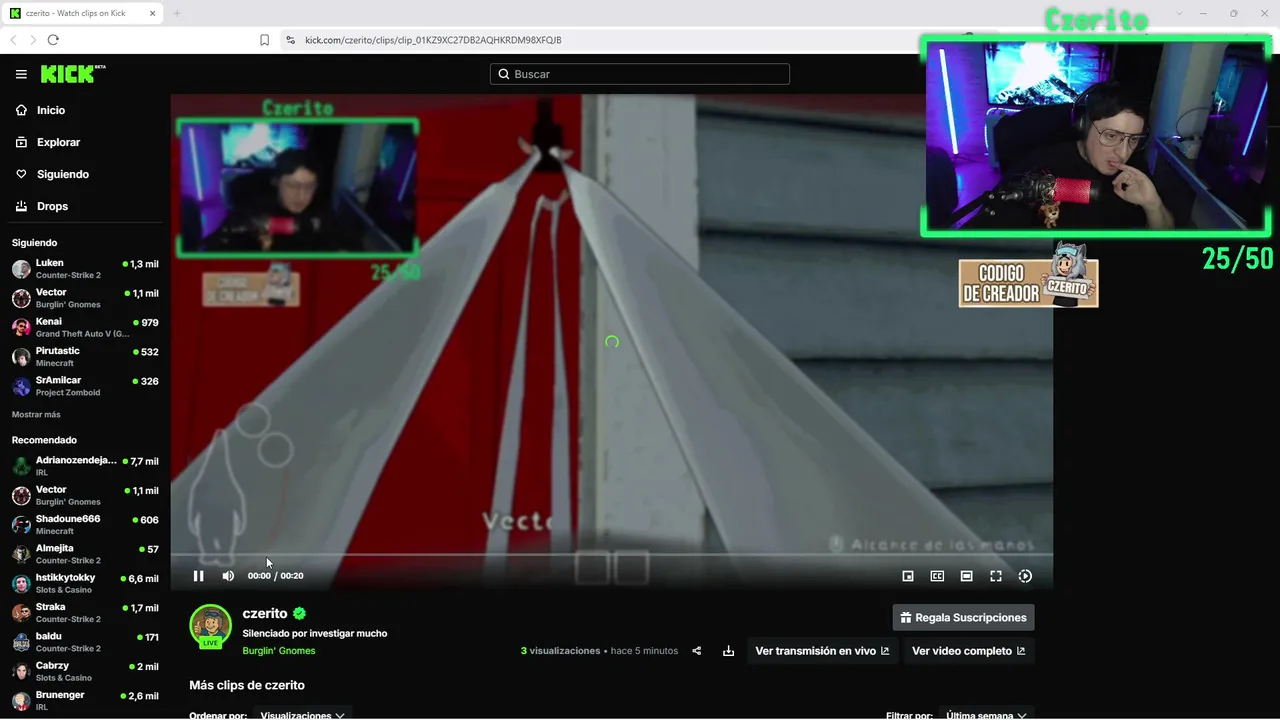Click the 00:00 / 00:20 time display
Screen dimensions: 1280x720
(x=276, y=576)
